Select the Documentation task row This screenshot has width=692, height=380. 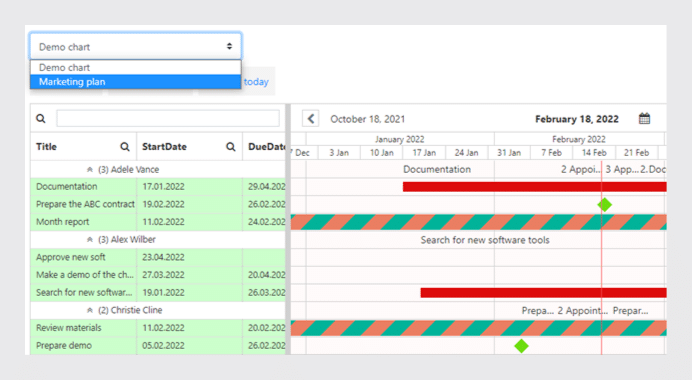pyautogui.click(x=158, y=187)
